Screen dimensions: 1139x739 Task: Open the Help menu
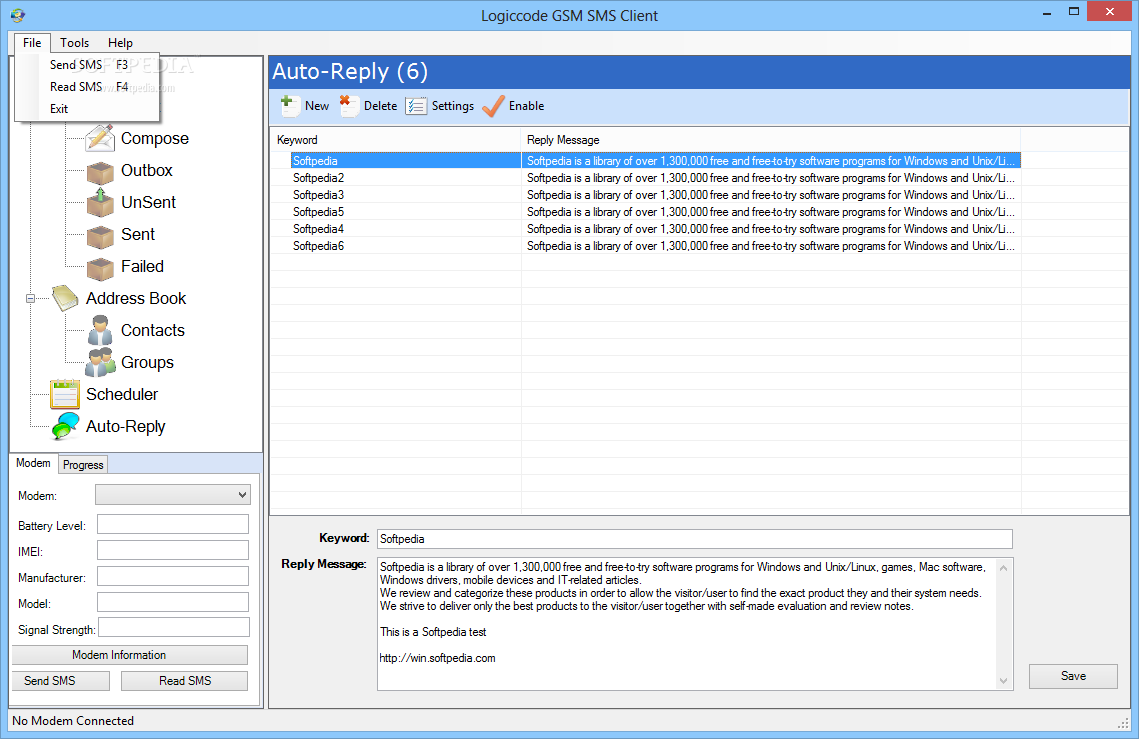click(120, 43)
